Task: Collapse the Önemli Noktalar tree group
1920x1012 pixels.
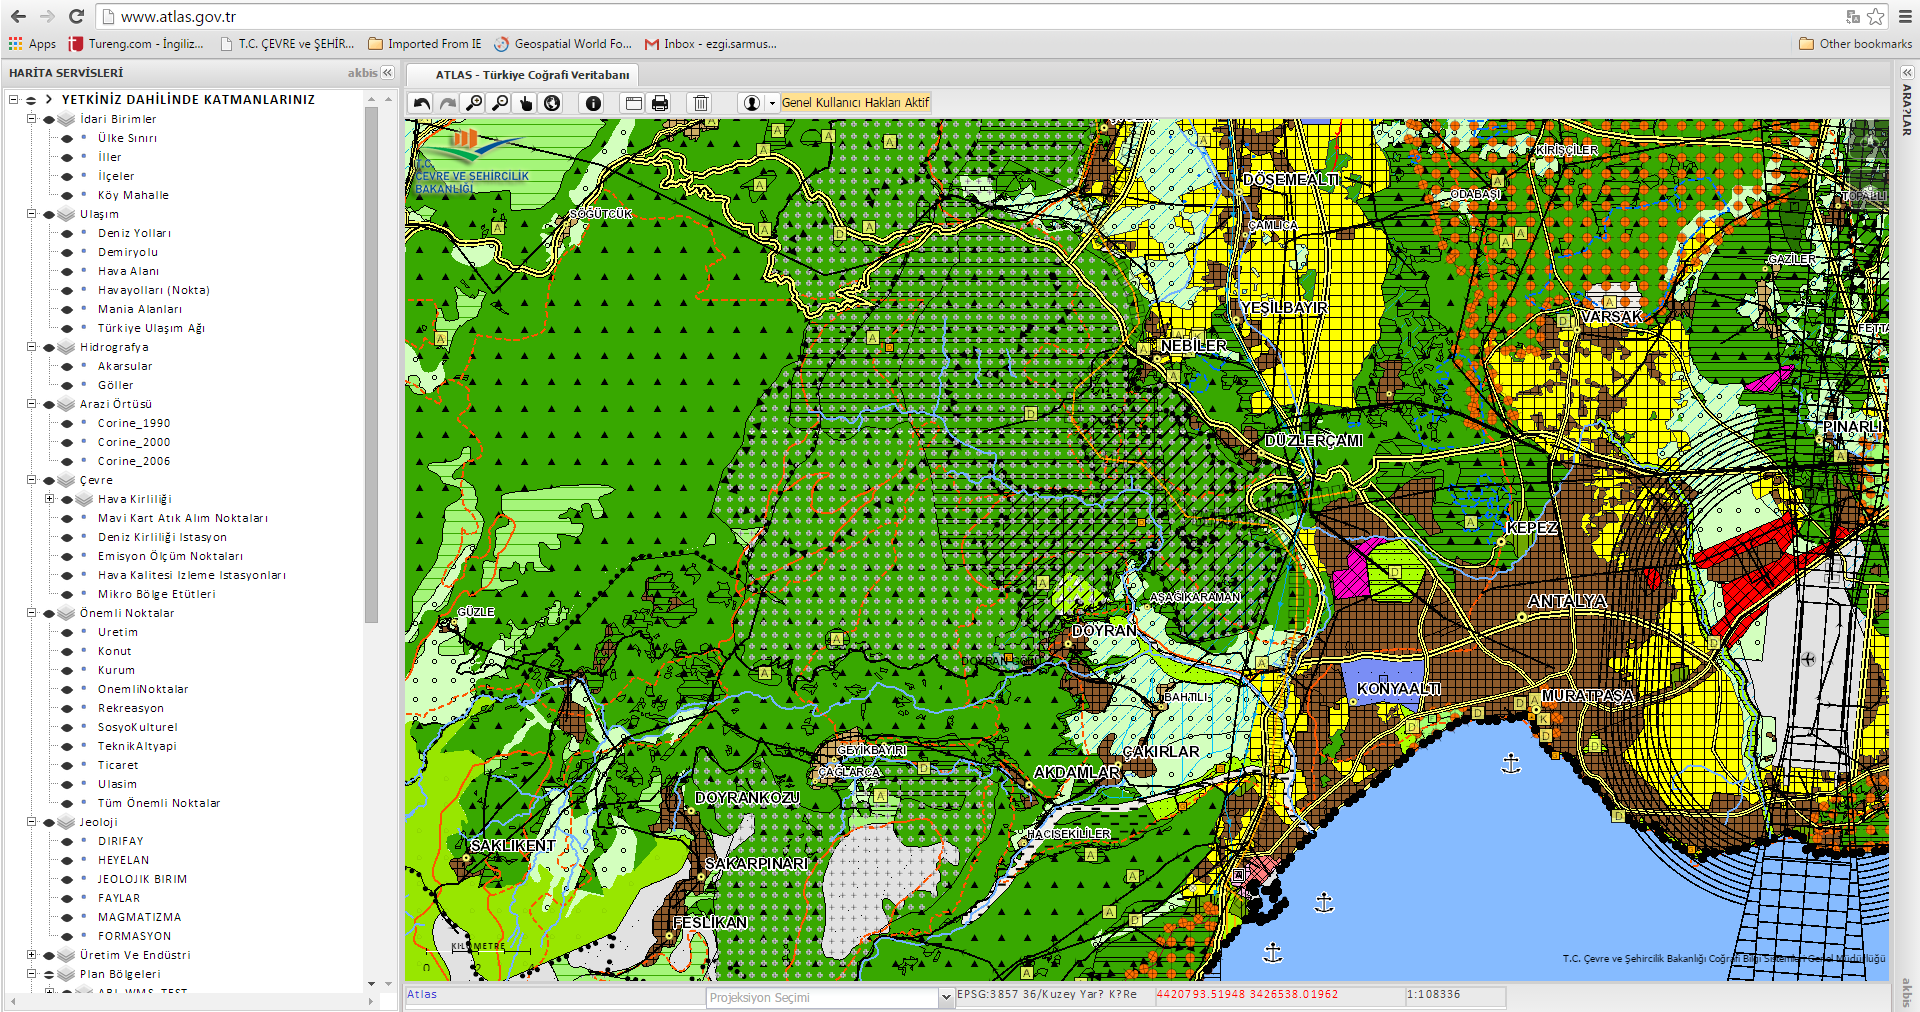Action: pos(31,613)
